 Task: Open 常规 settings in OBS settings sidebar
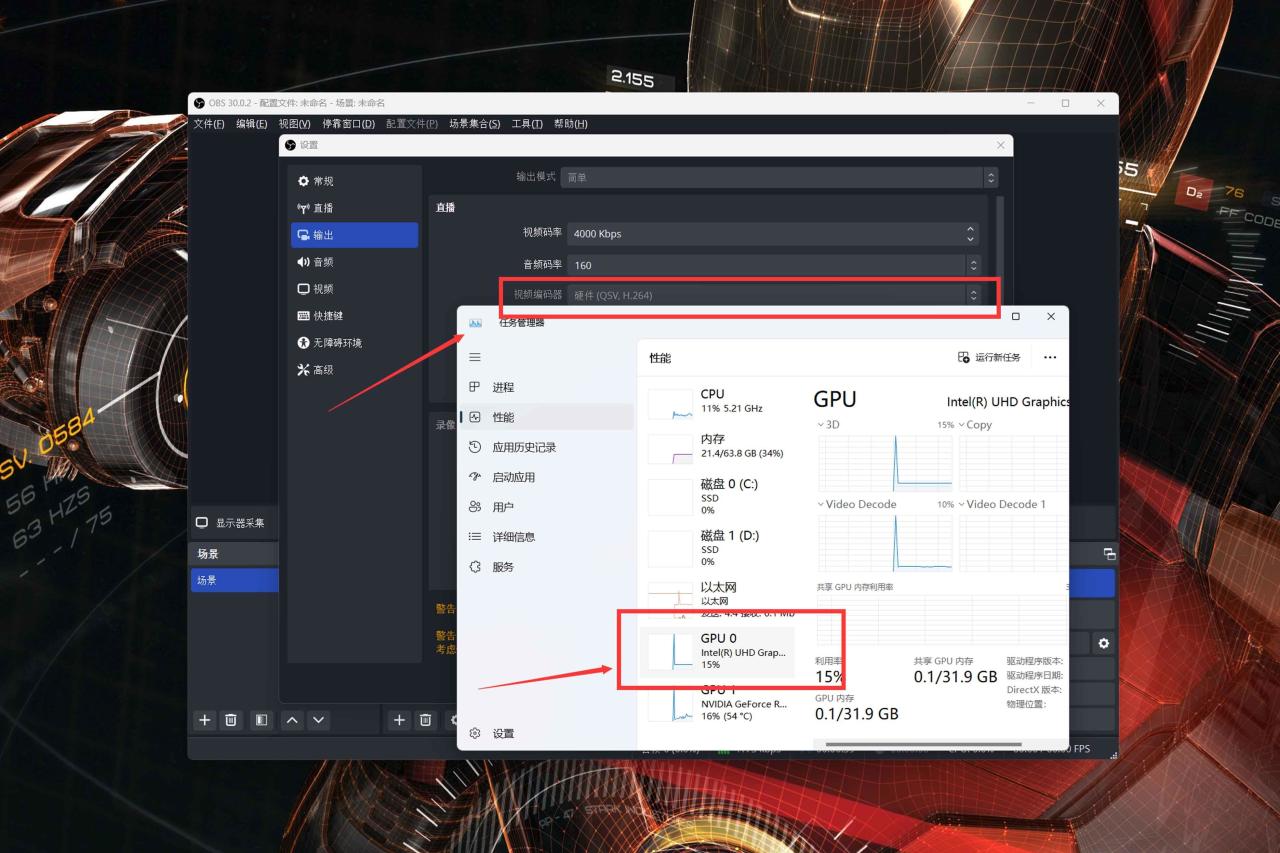354,181
